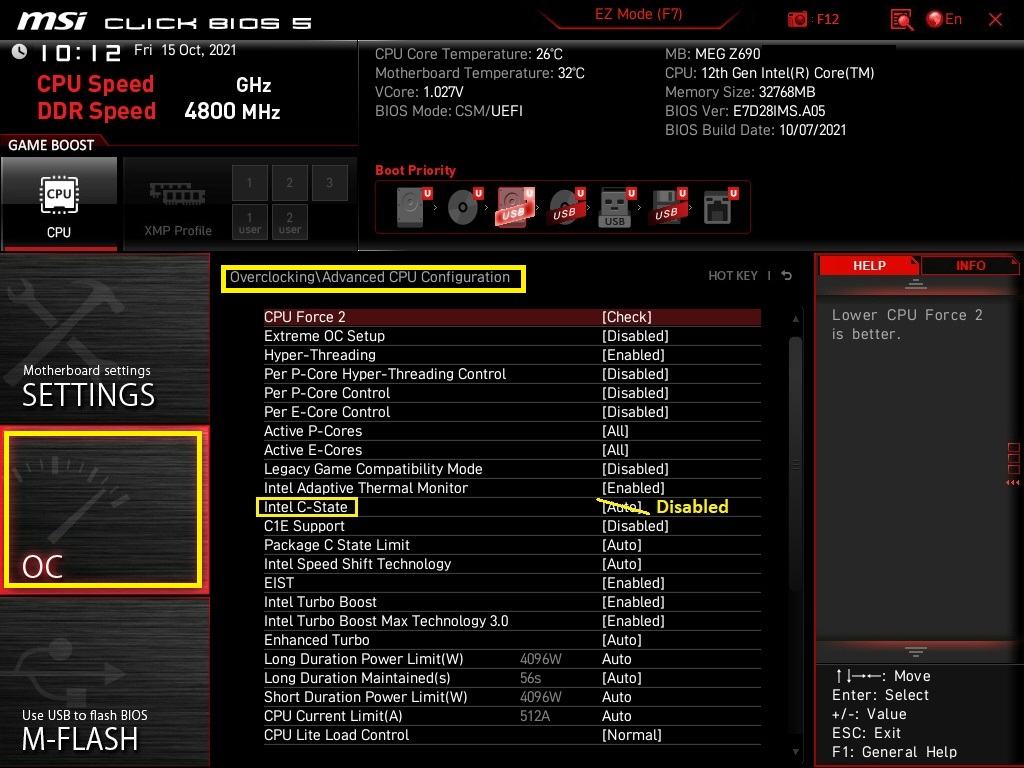This screenshot has height=768, width=1024.
Task: Select network boot device icon
Action: 719,207
